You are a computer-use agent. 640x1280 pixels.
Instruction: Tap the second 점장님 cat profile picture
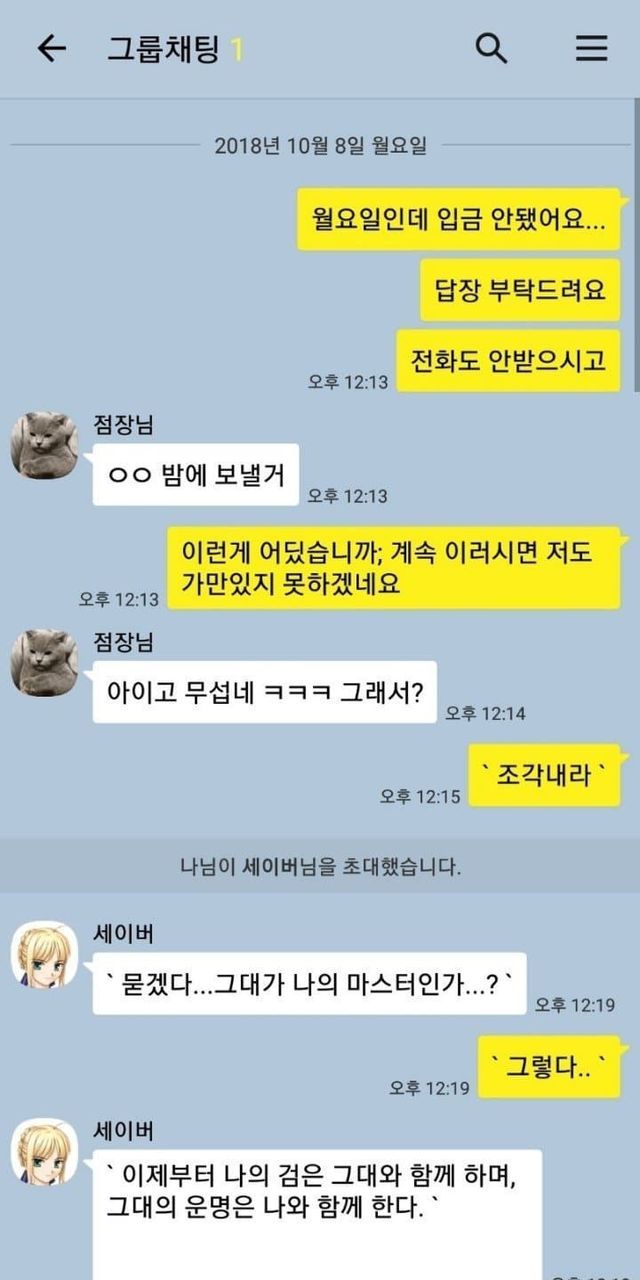[44, 662]
